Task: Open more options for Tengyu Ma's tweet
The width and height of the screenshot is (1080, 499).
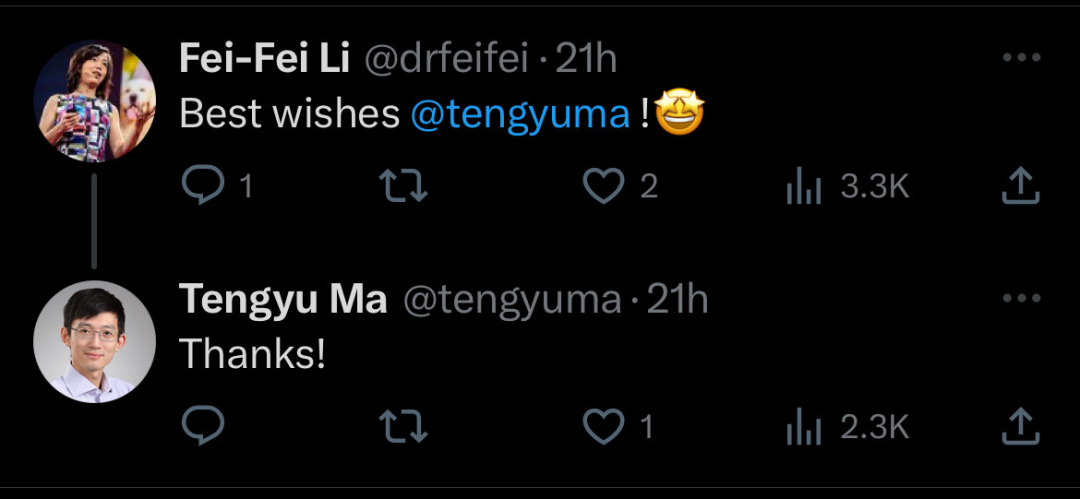Action: (1021, 298)
